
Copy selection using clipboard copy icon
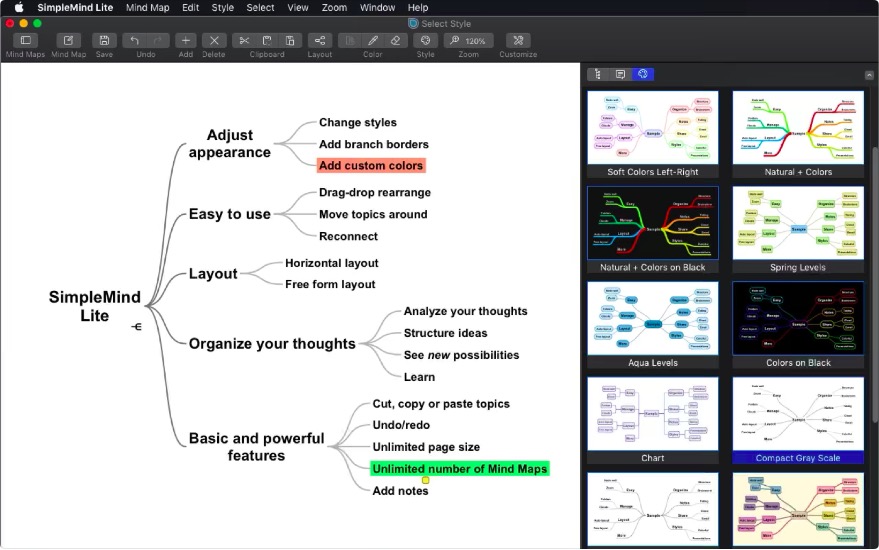pos(267,40)
